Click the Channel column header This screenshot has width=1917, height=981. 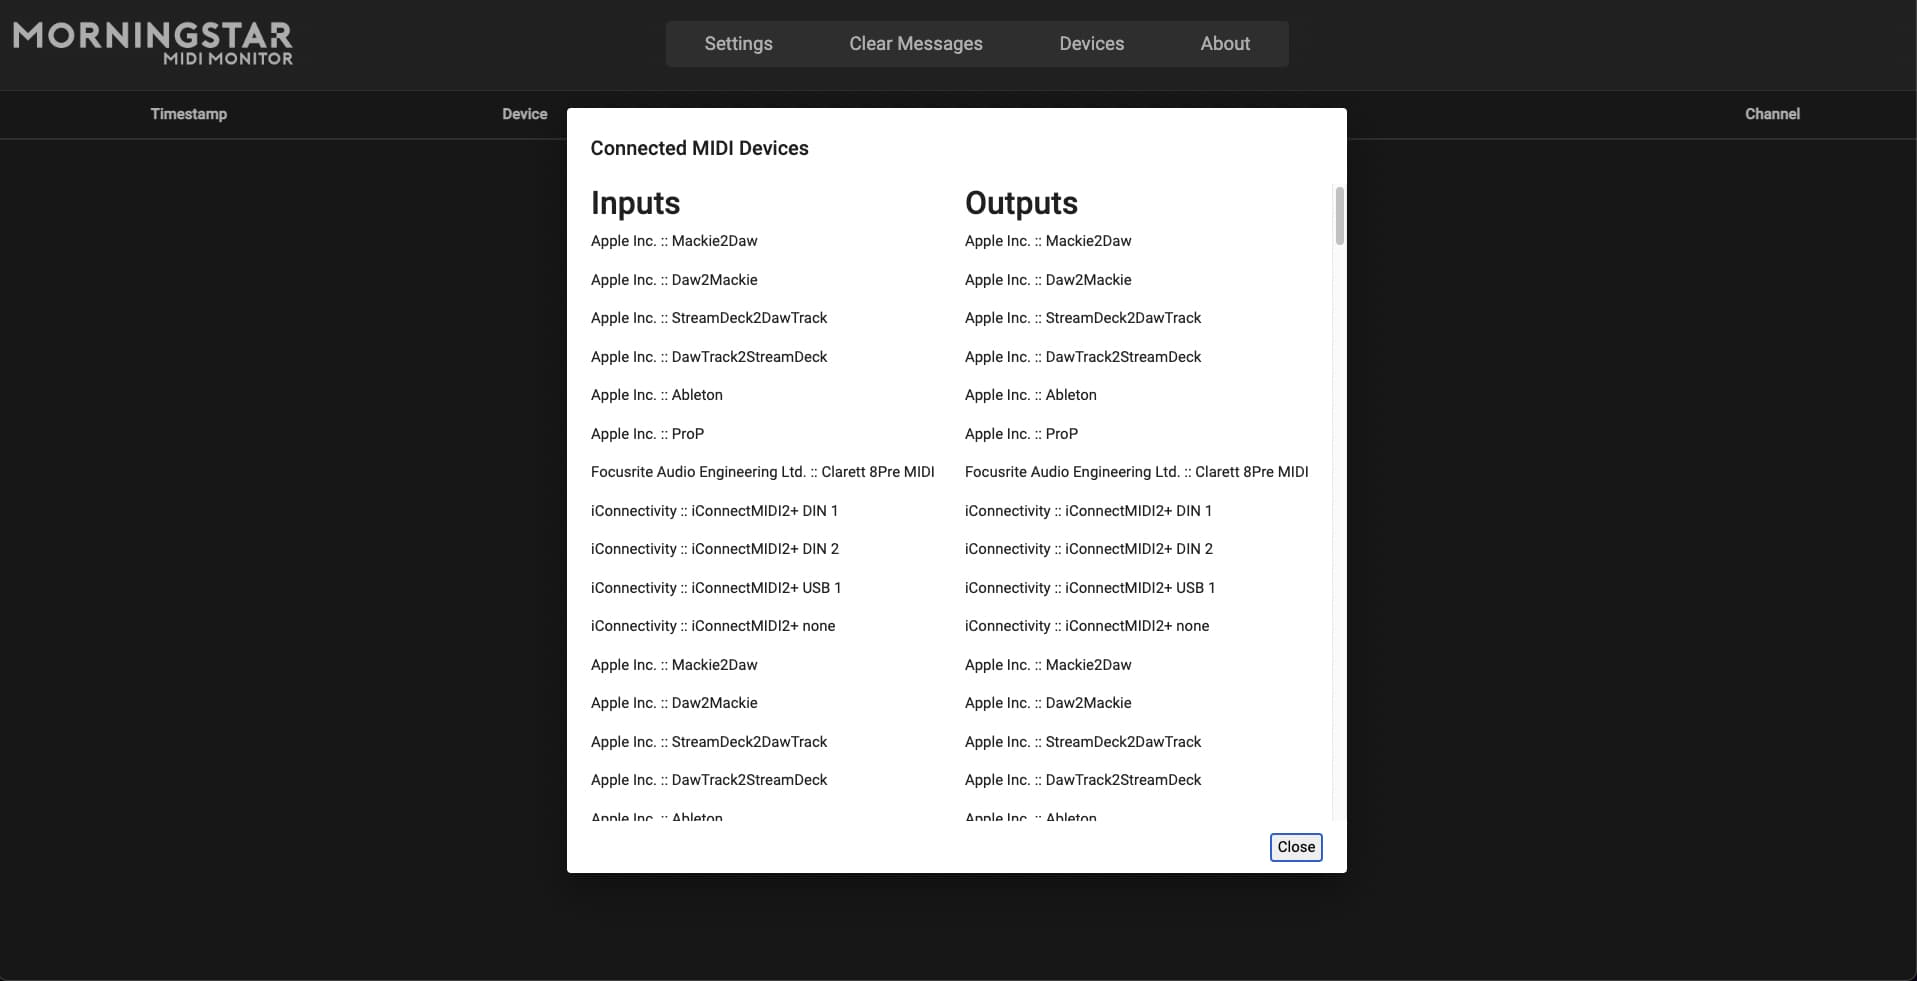(x=1772, y=114)
